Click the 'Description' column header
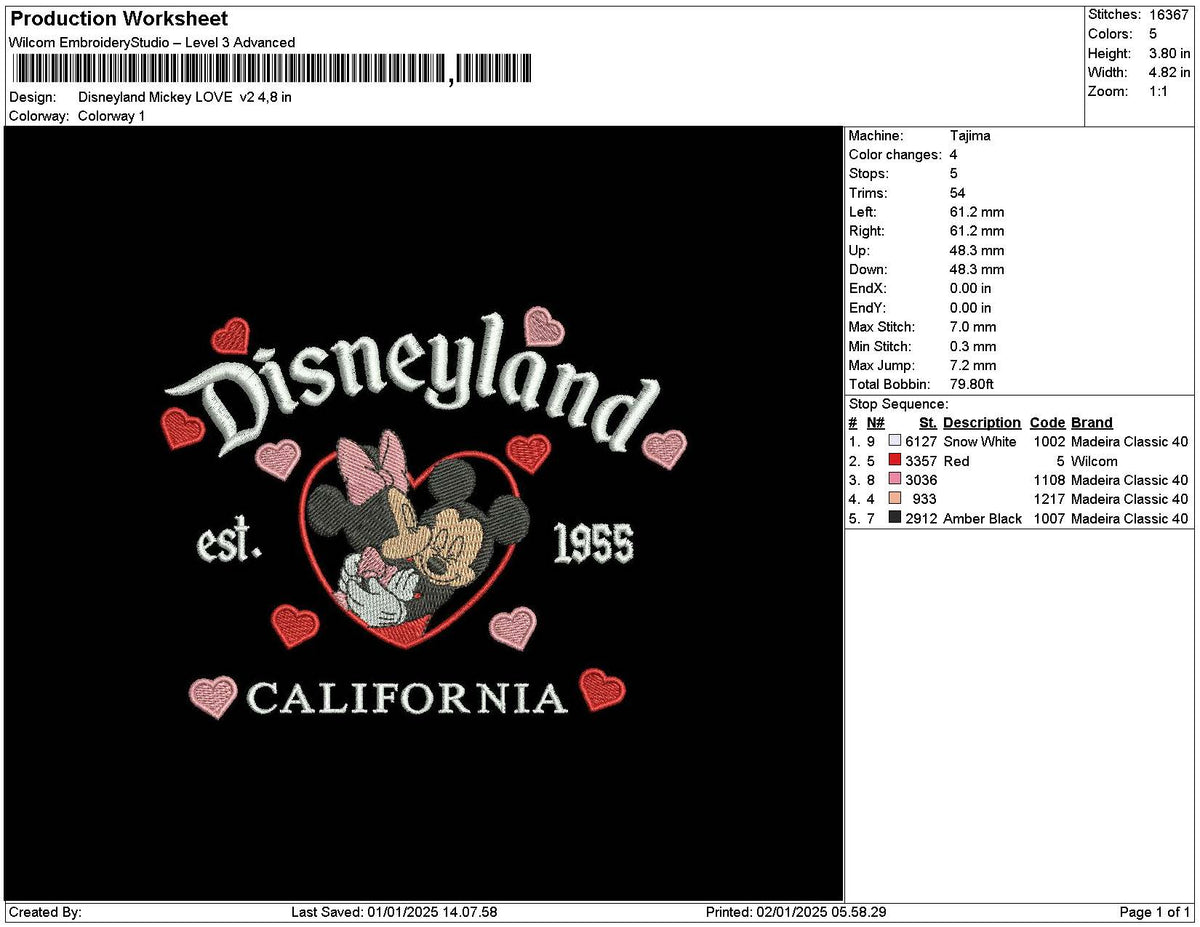Screen dimensions: 1200x927 point(982,423)
